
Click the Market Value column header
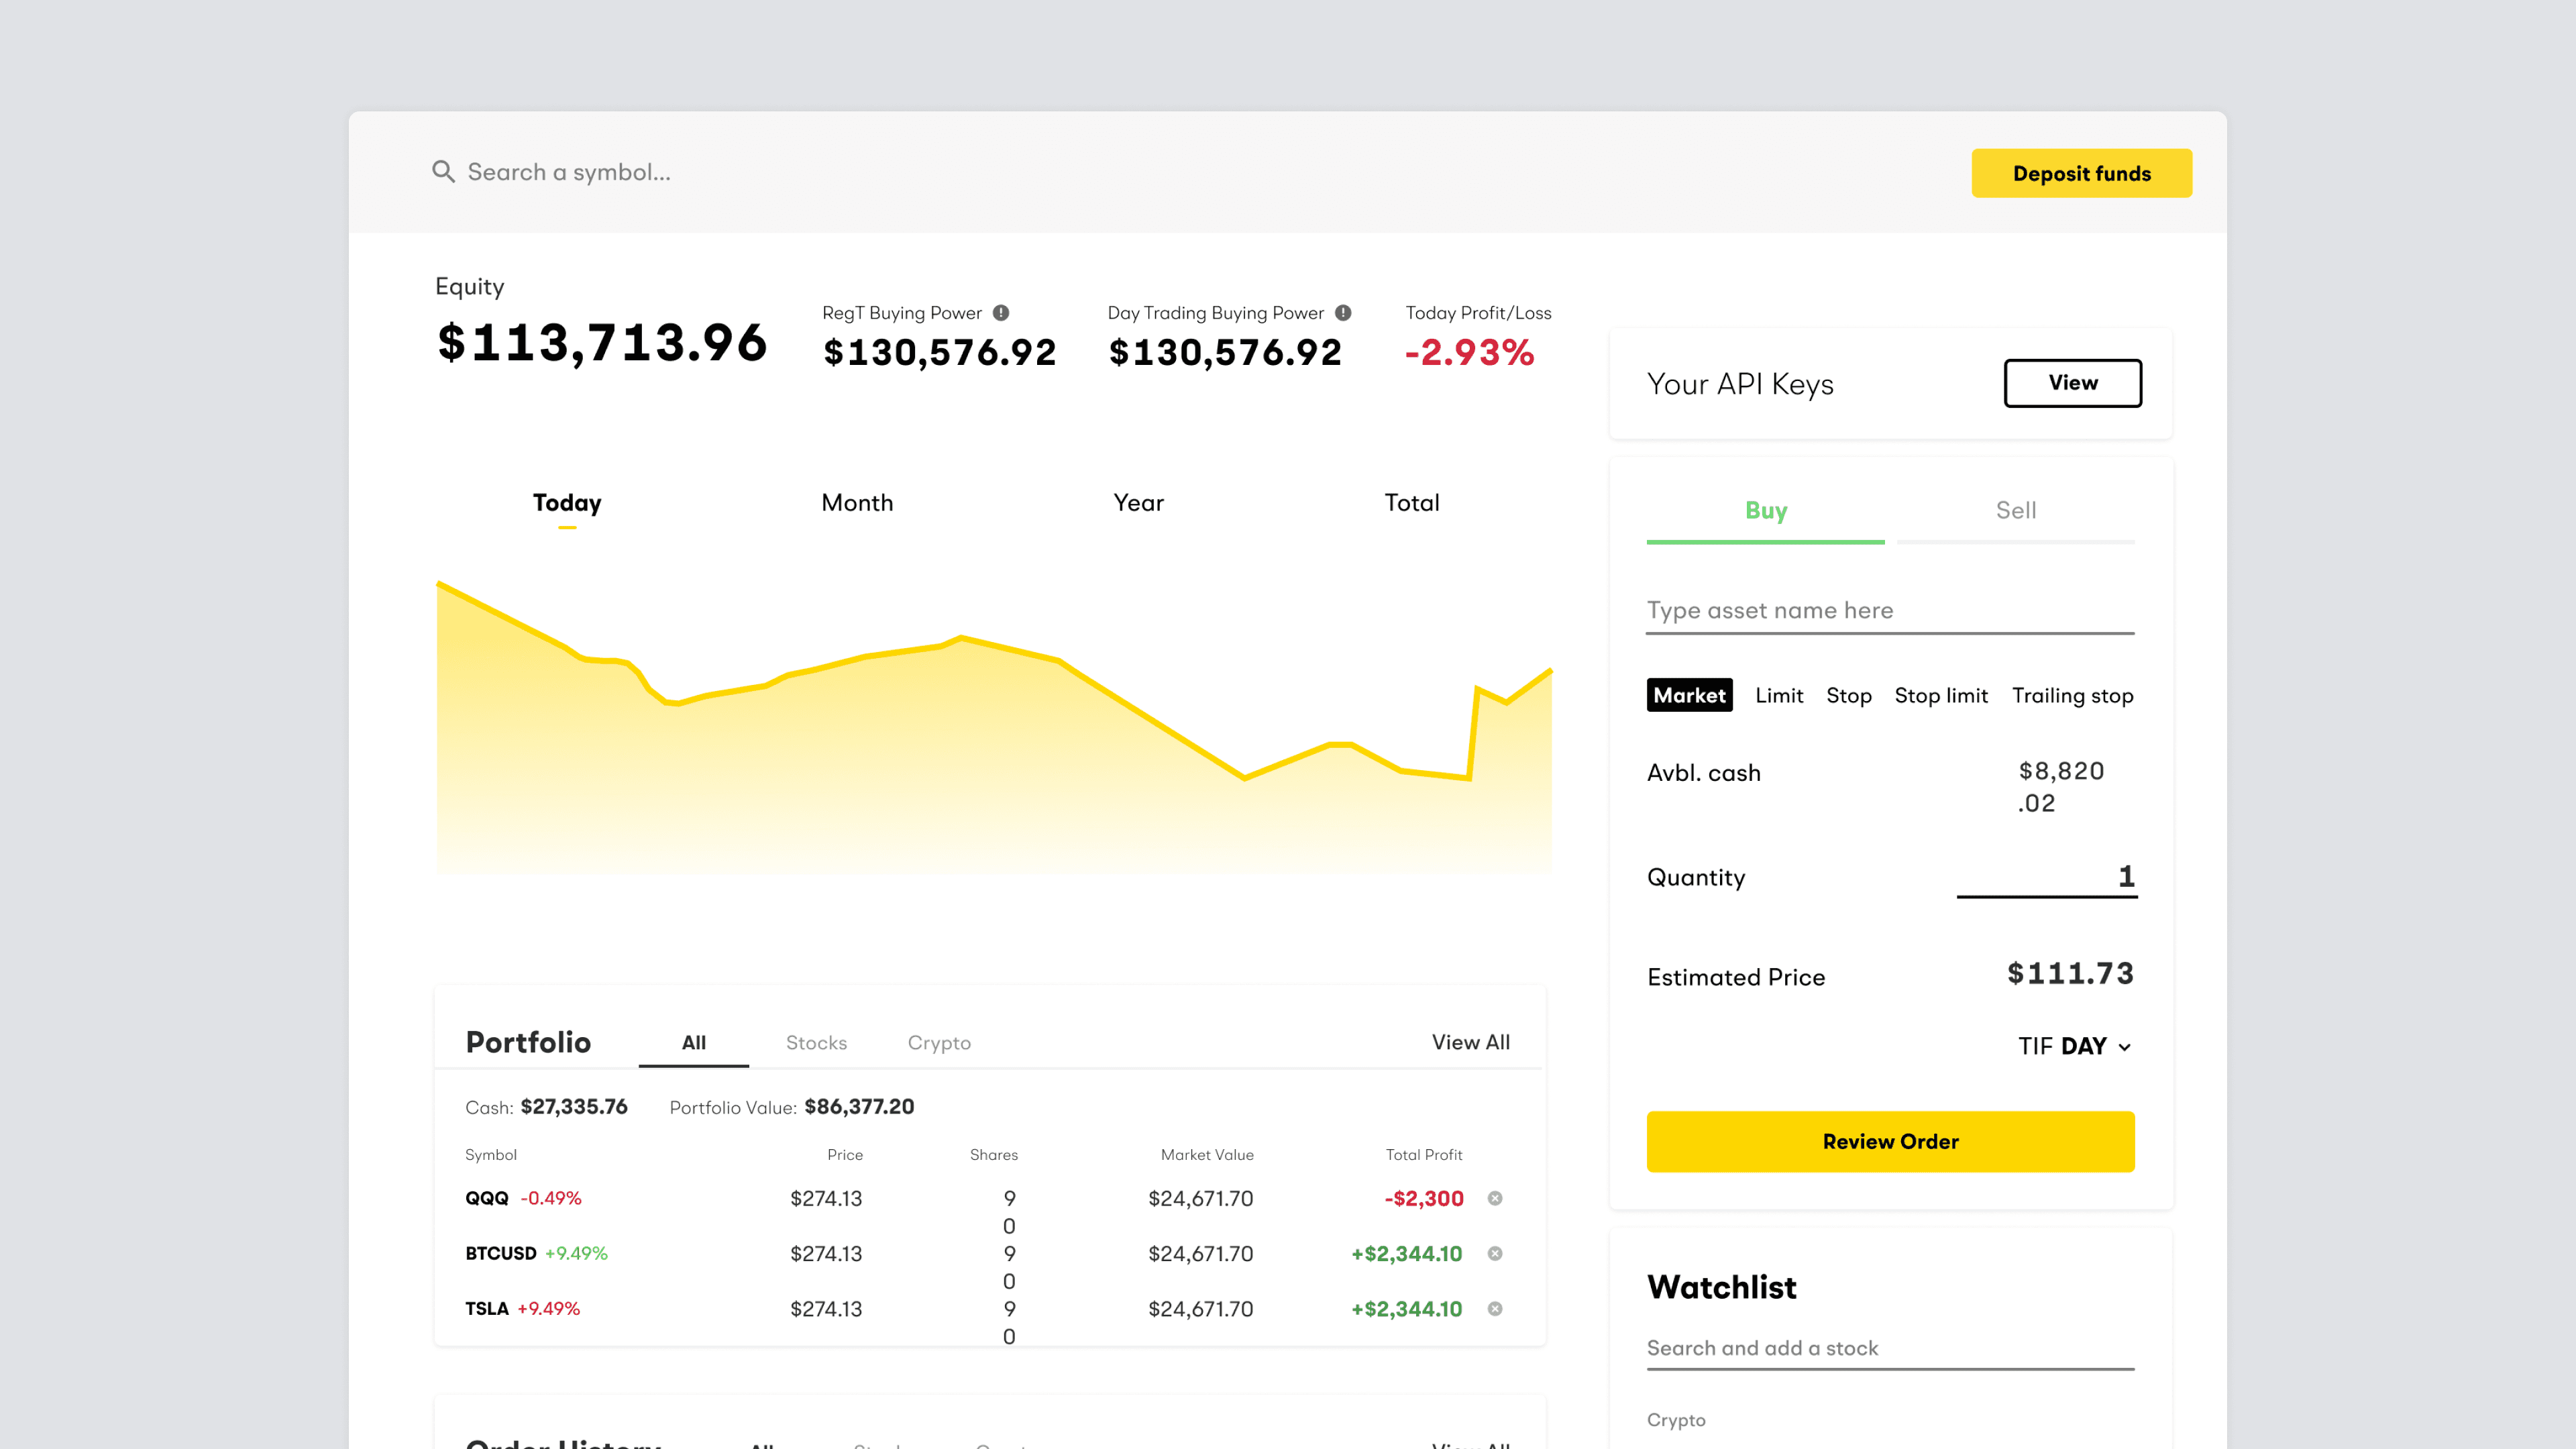(x=1206, y=1154)
